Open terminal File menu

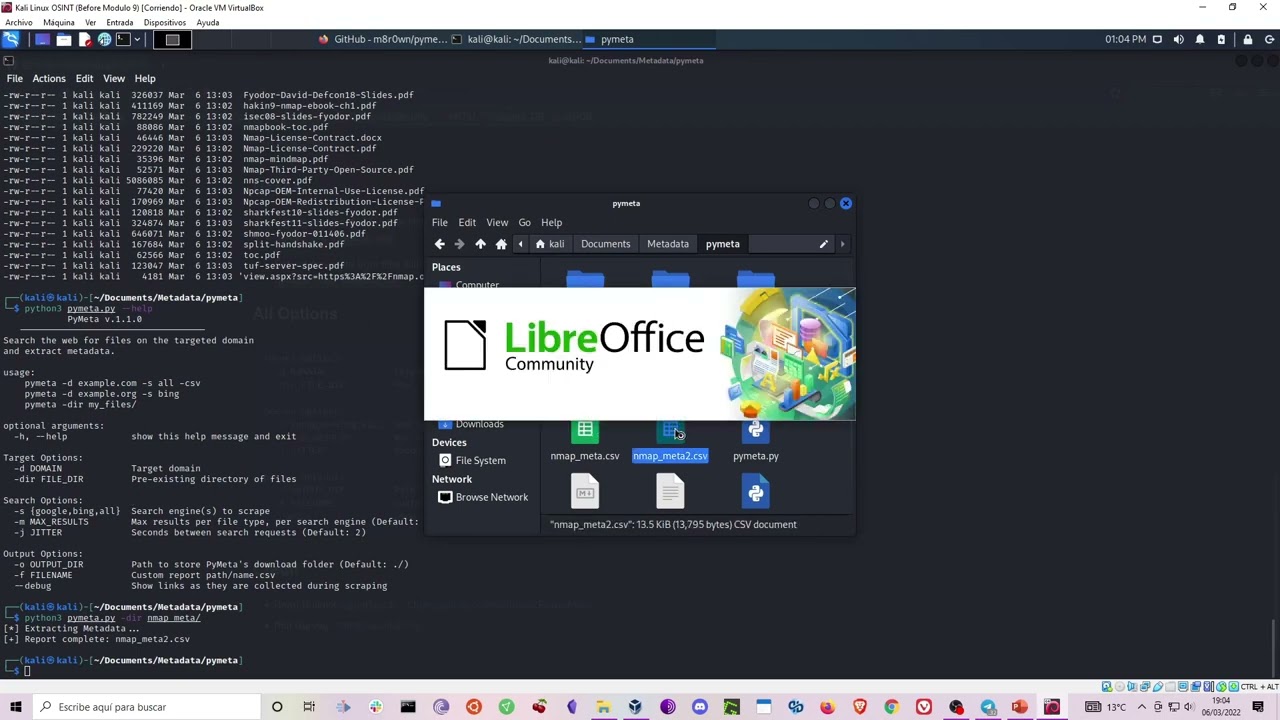click(15, 78)
